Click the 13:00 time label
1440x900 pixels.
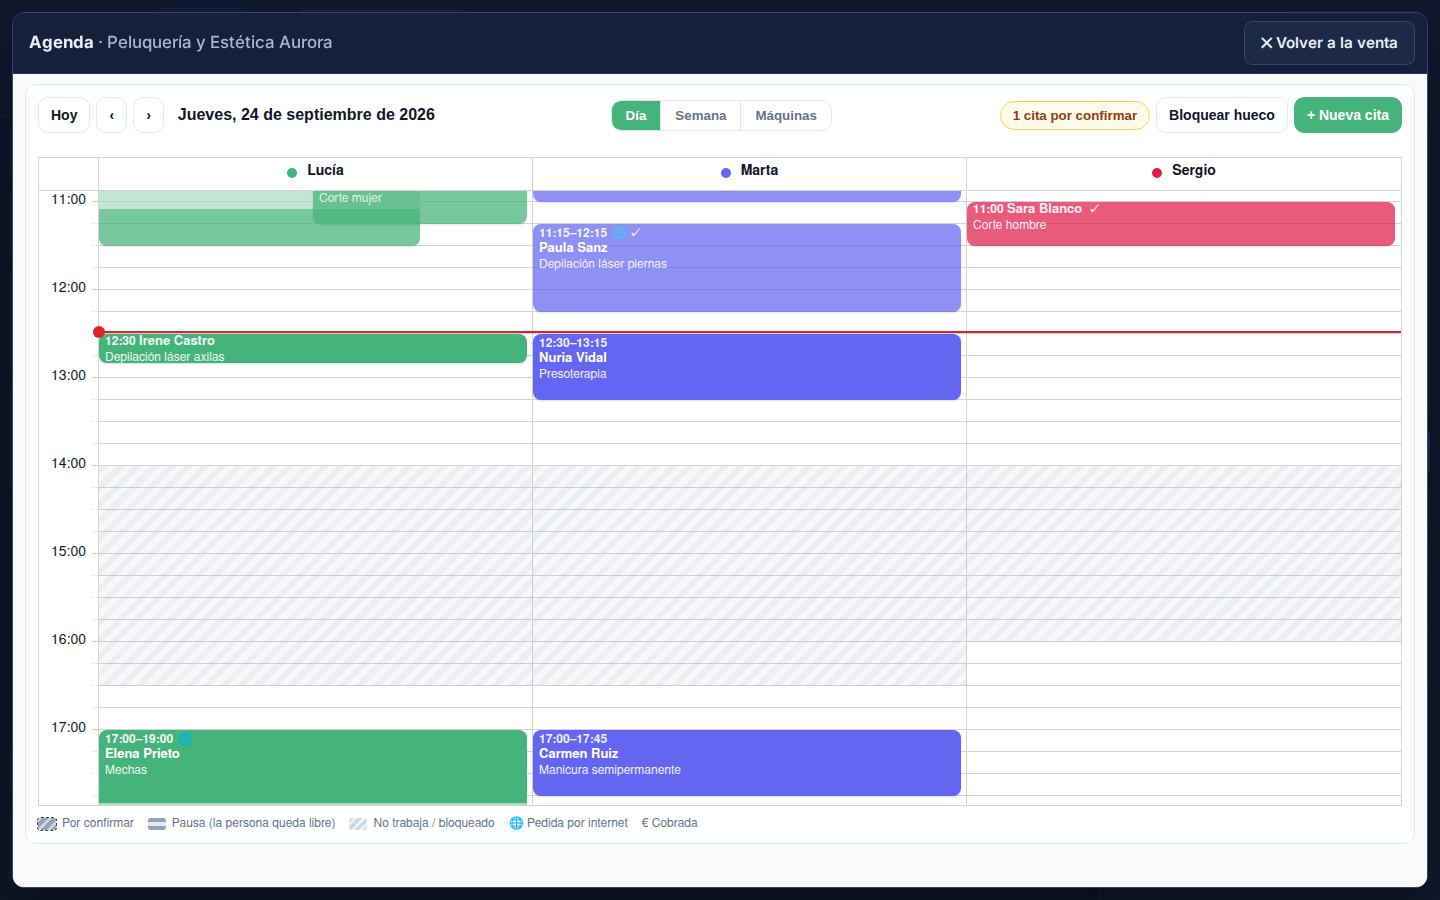pyautogui.click(x=69, y=376)
